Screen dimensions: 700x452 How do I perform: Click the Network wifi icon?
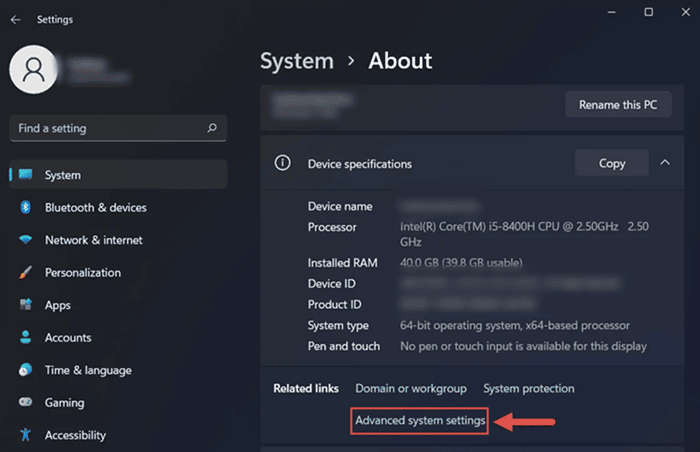(25, 240)
